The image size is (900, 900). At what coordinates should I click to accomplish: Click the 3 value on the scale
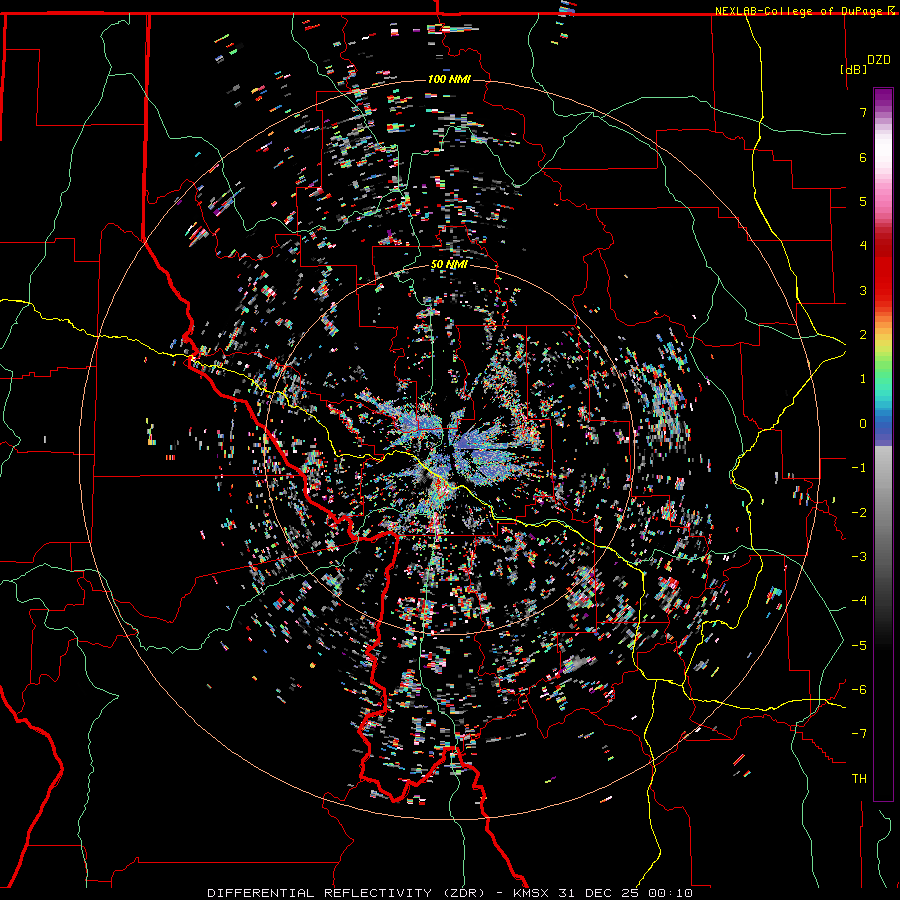863,290
